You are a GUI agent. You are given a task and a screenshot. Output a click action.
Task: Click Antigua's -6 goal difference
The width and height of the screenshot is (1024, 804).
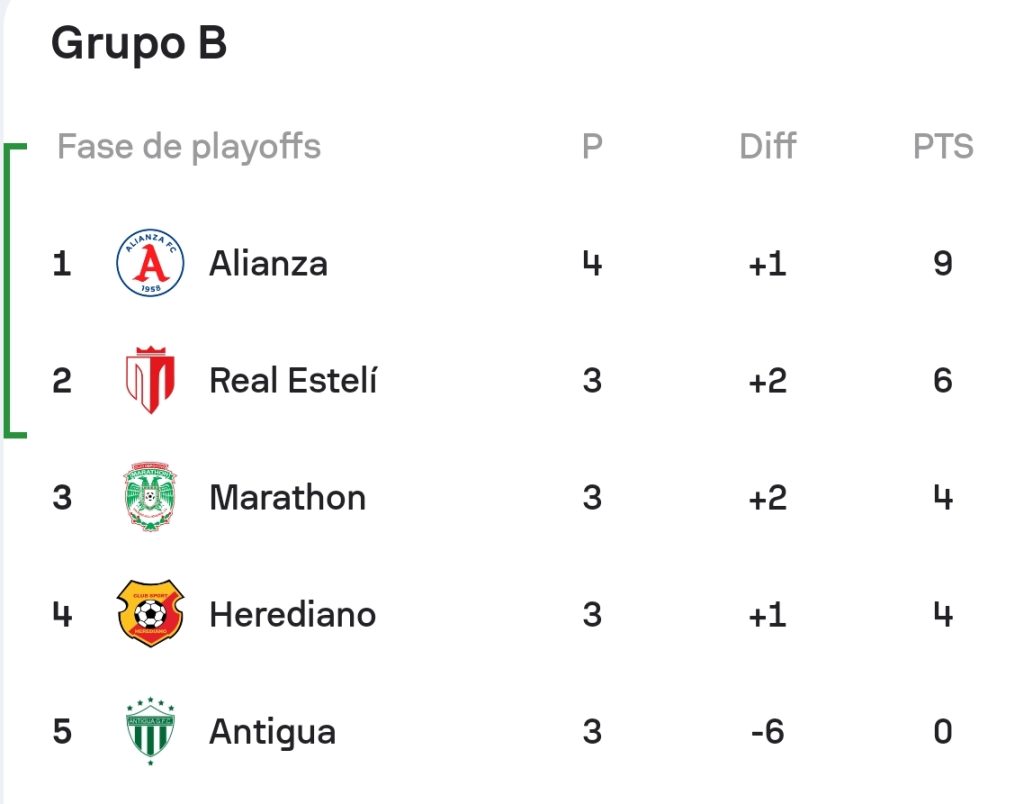point(767,732)
